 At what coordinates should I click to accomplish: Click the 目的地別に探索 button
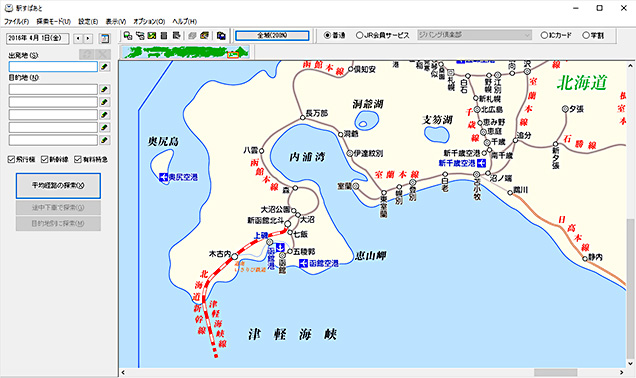click(x=58, y=223)
